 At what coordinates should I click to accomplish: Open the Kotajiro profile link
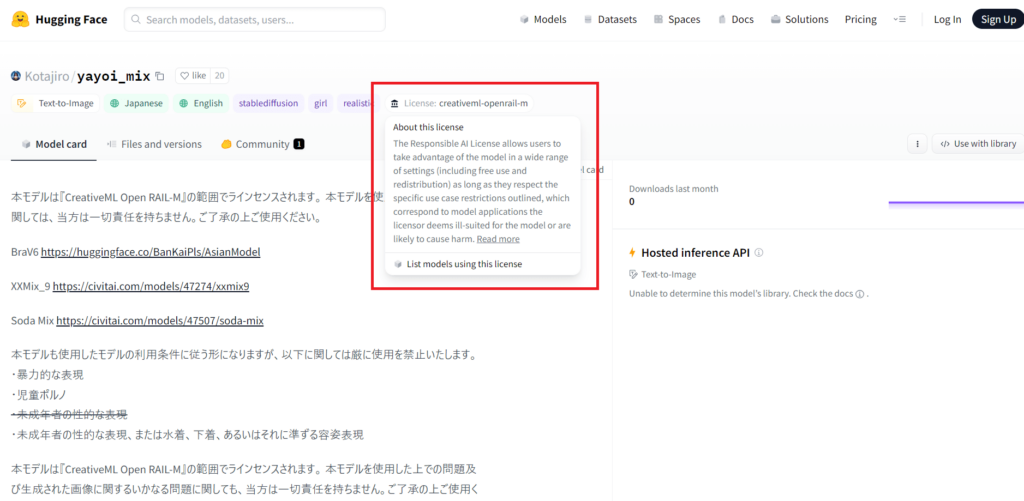click(48, 76)
